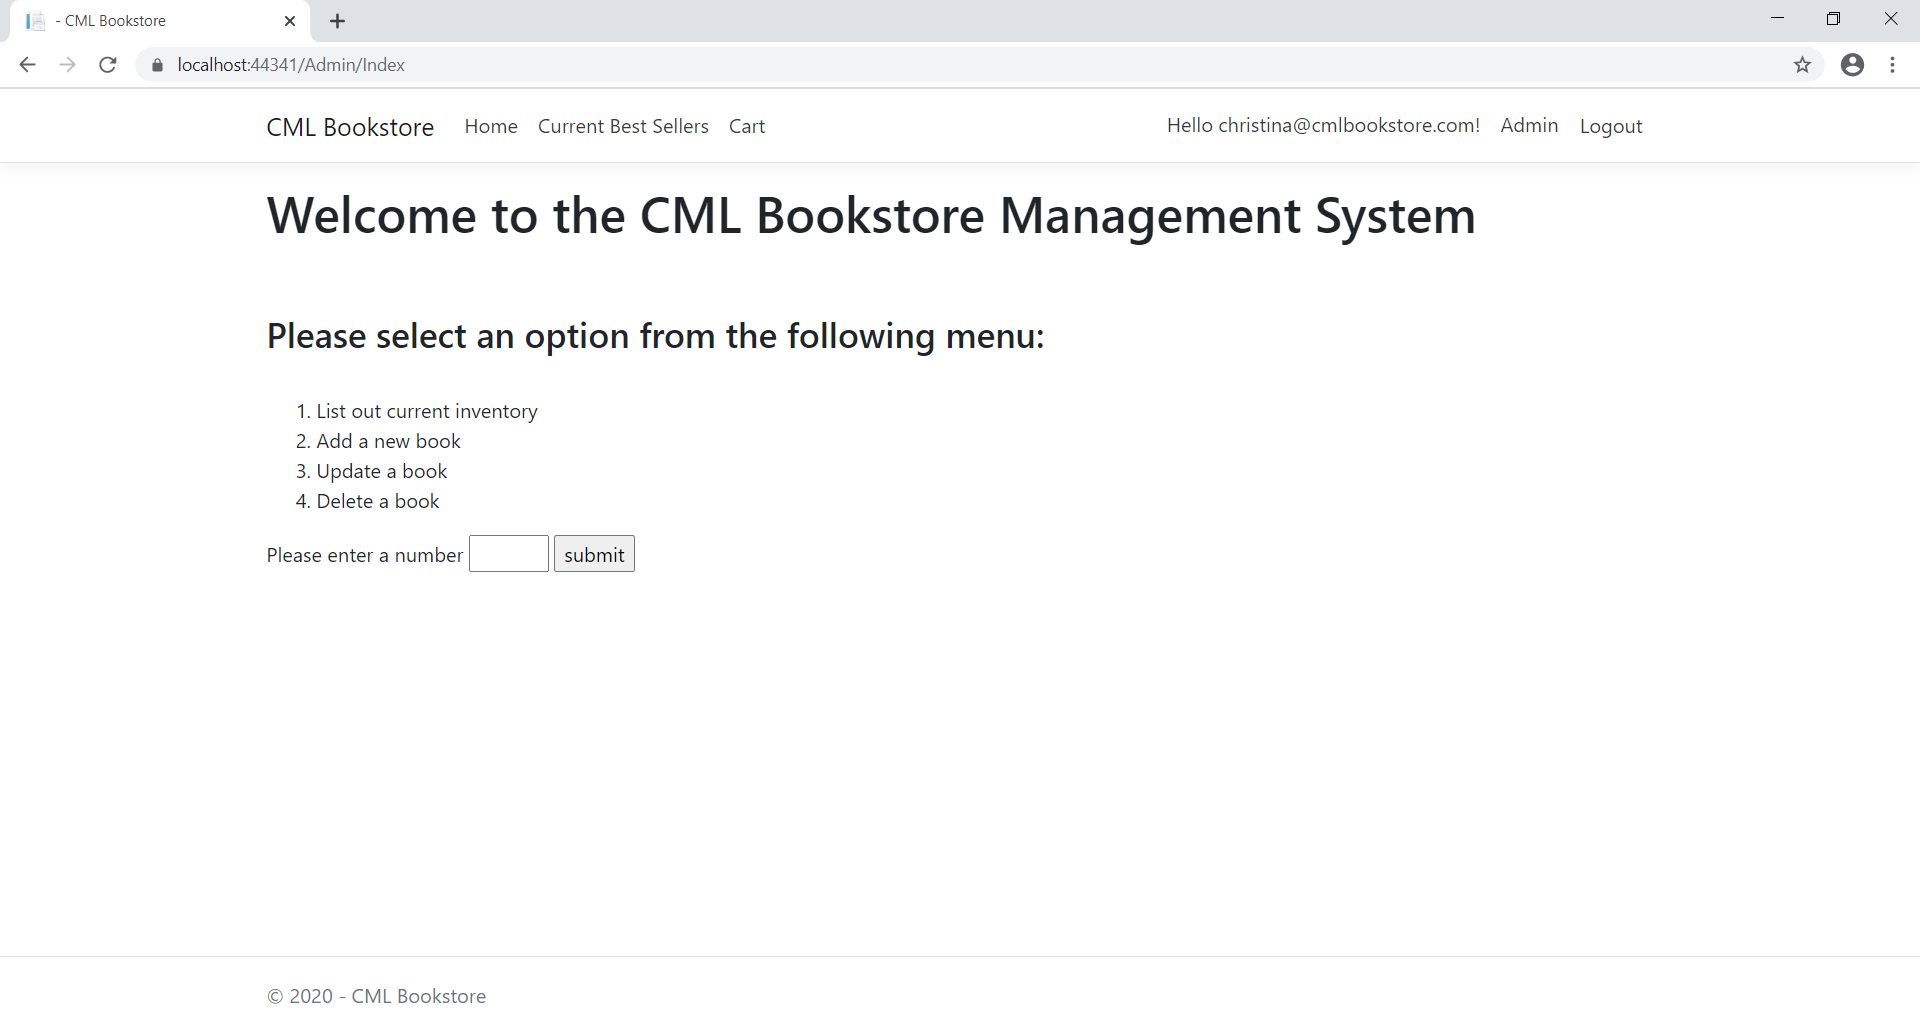Click the back navigation arrow
Image resolution: width=1920 pixels, height=1030 pixels.
(x=27, y=64)
